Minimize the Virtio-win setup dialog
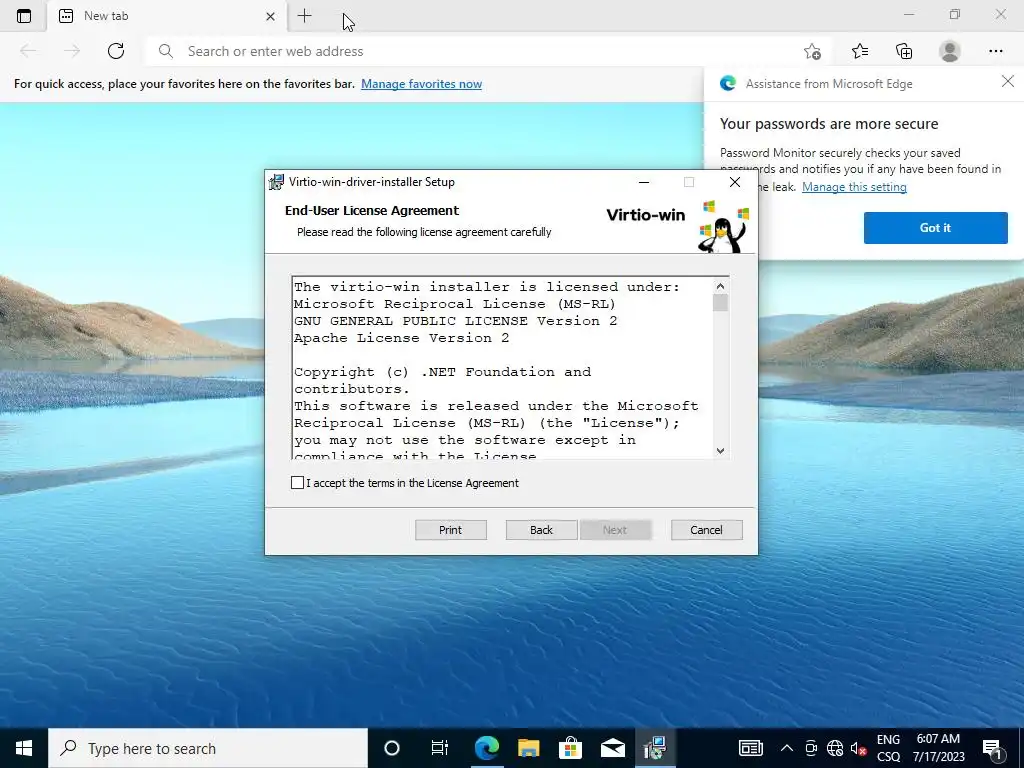 644,182
